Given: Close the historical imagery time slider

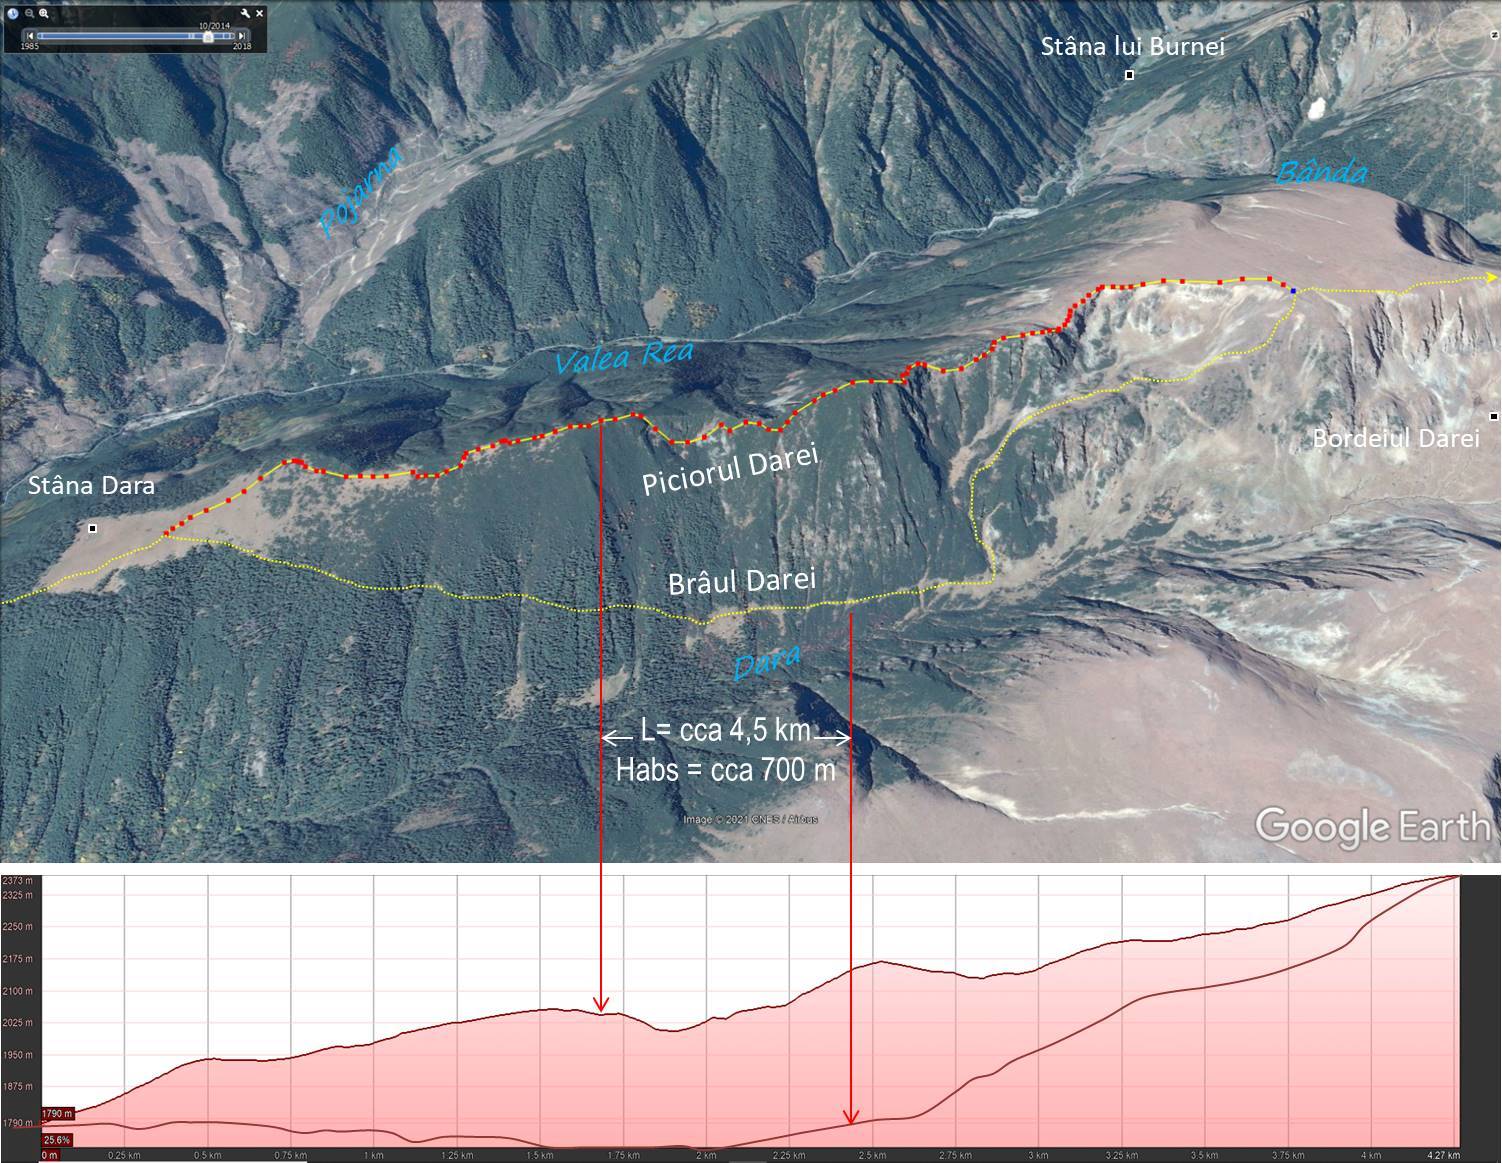Looking at the screenshot, I should point(260,13).
